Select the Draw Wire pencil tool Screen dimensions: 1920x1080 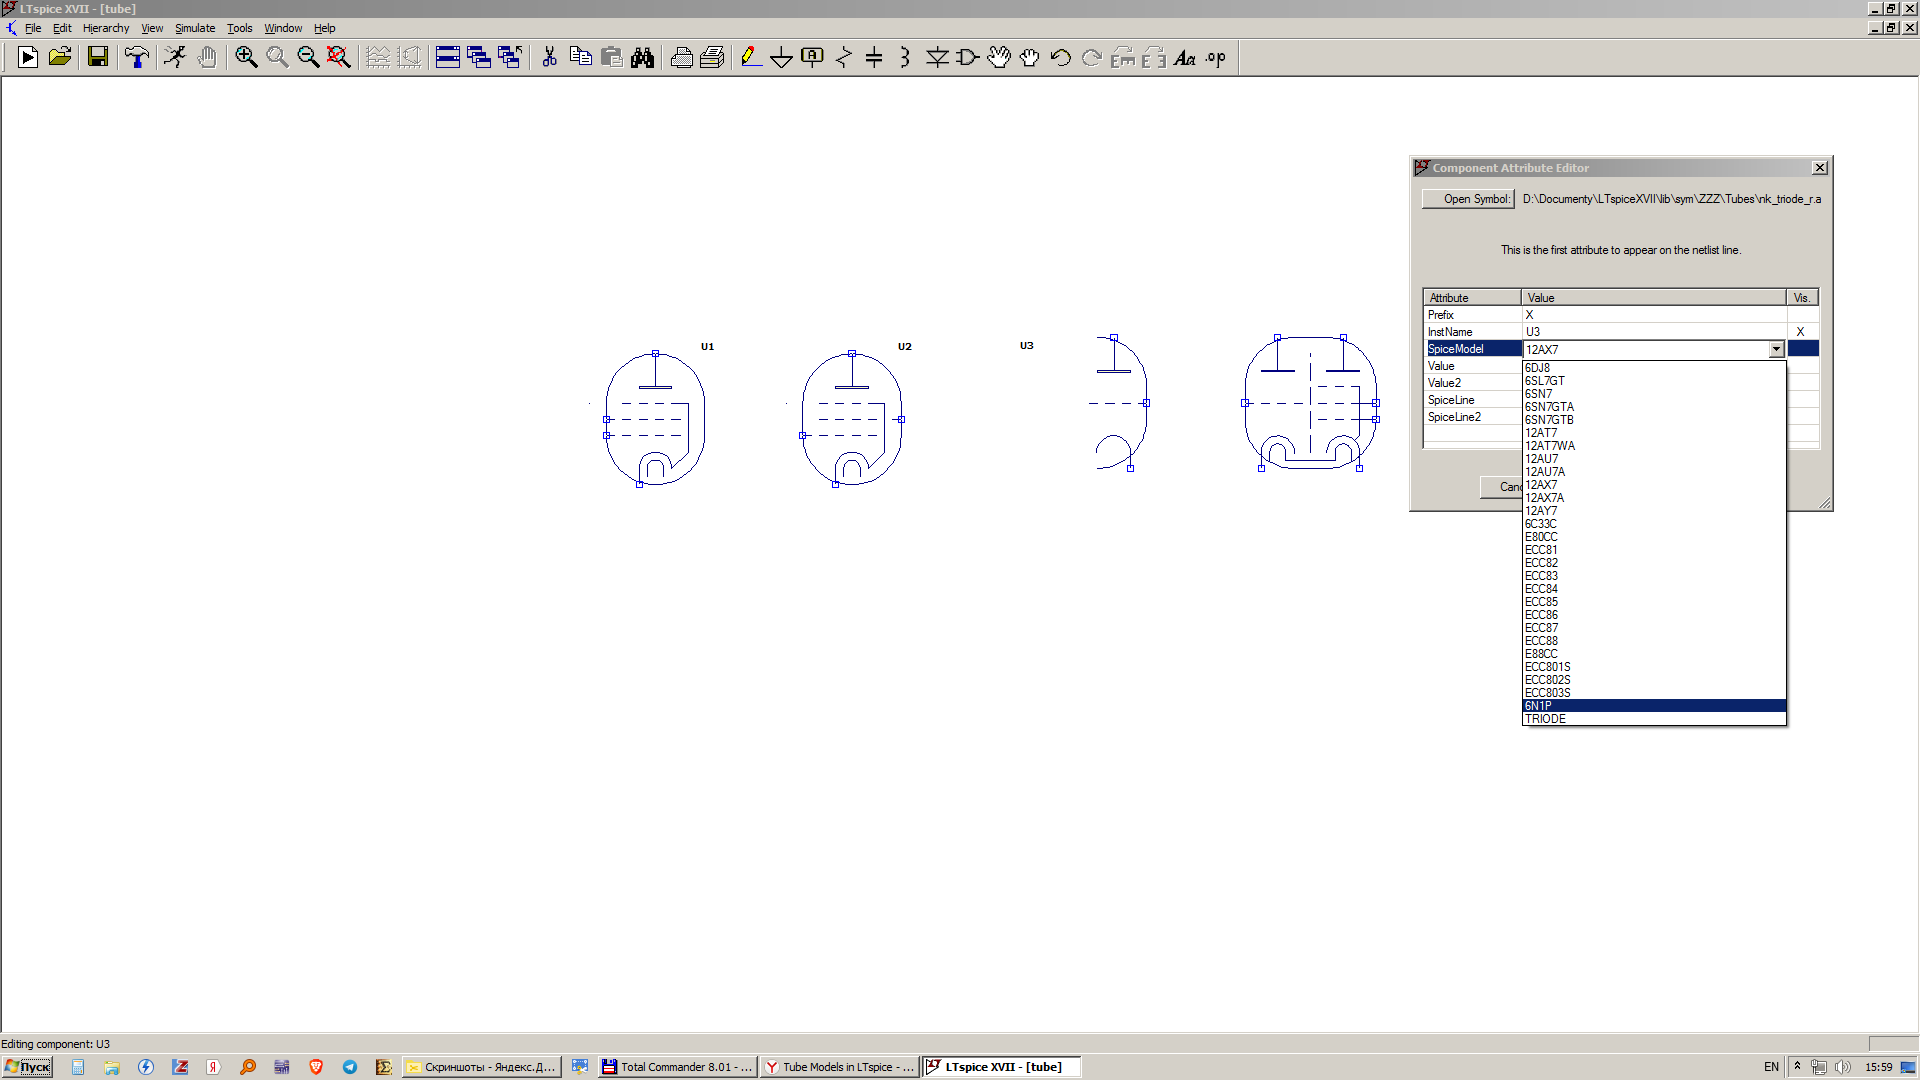tap(751, 57)
